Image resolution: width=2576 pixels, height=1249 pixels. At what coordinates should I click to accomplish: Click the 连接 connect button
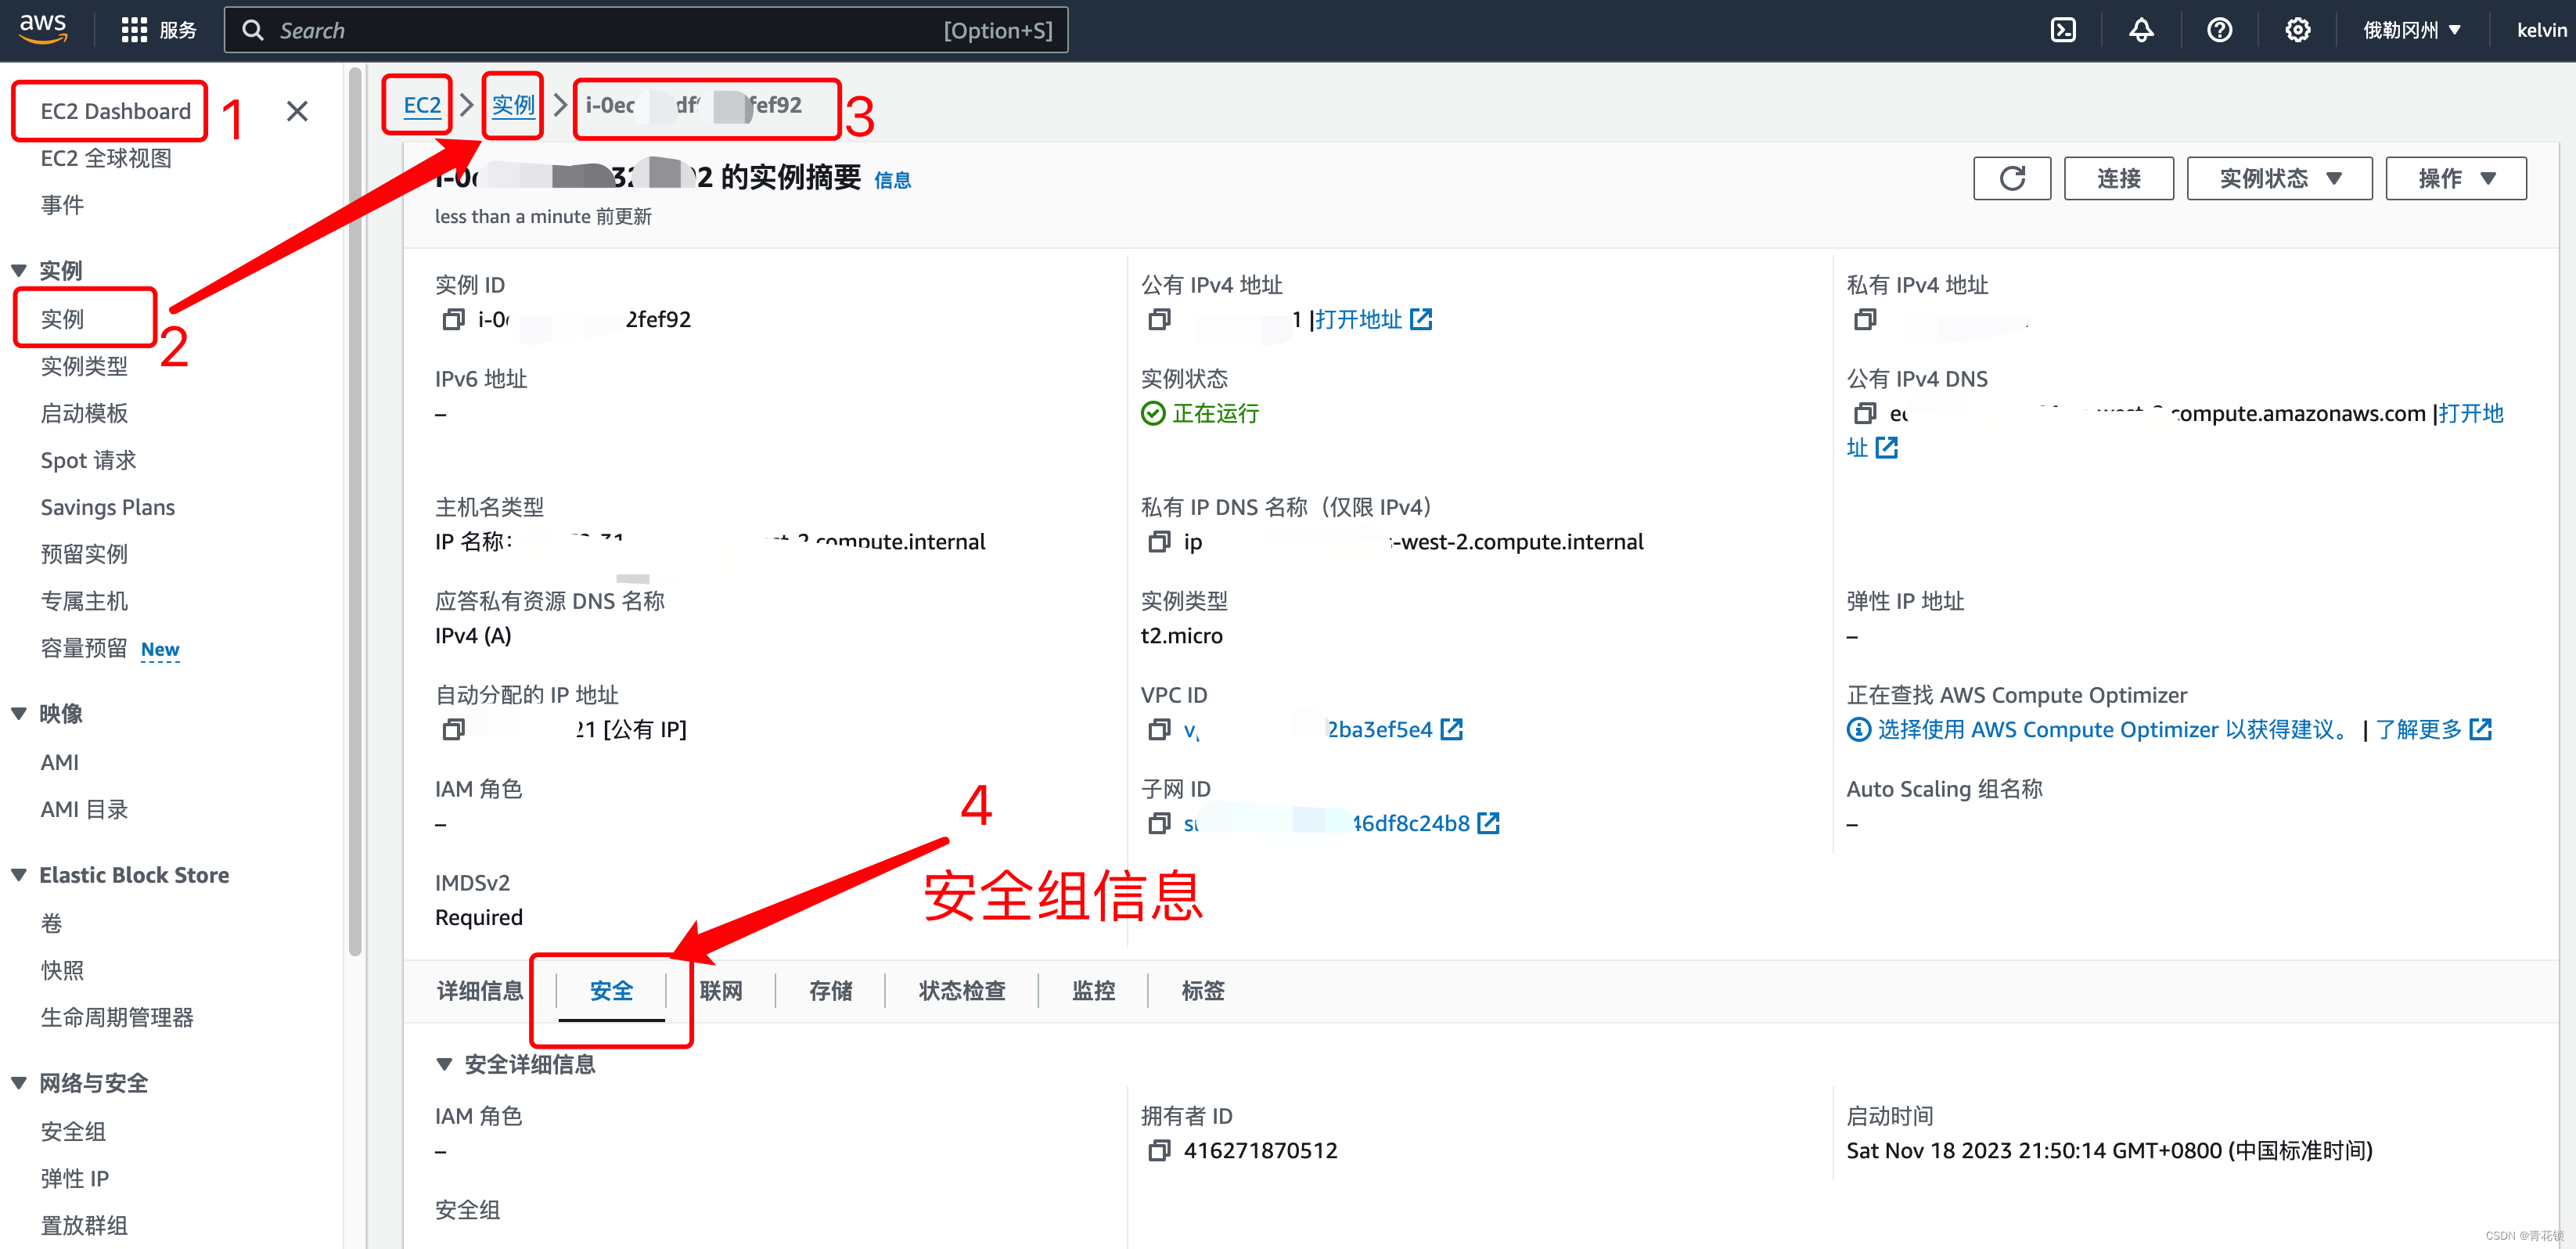click(2119, 178)
